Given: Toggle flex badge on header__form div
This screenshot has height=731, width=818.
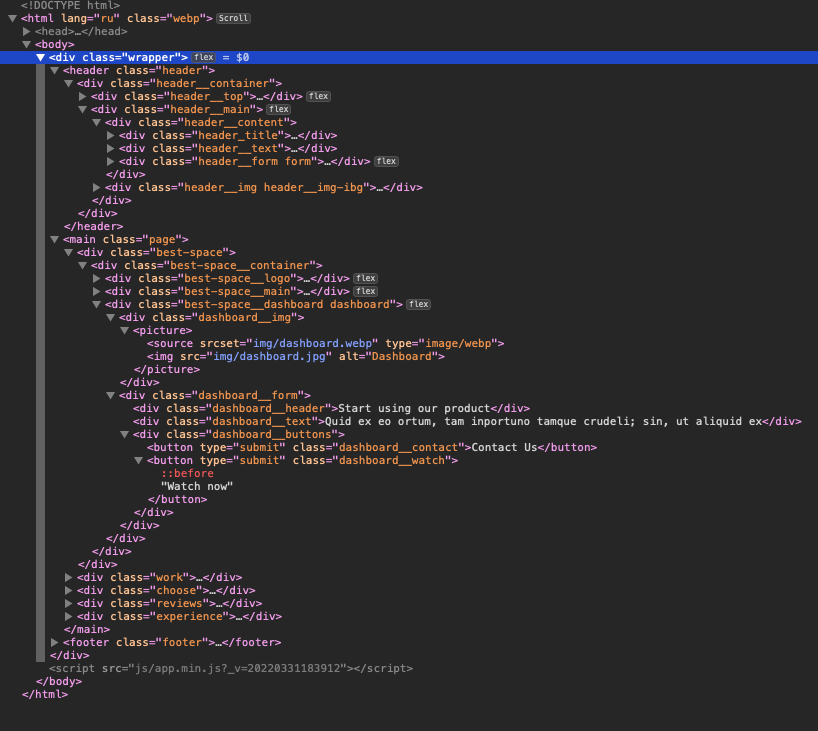Looking at the screenshot, I should 386,162.
